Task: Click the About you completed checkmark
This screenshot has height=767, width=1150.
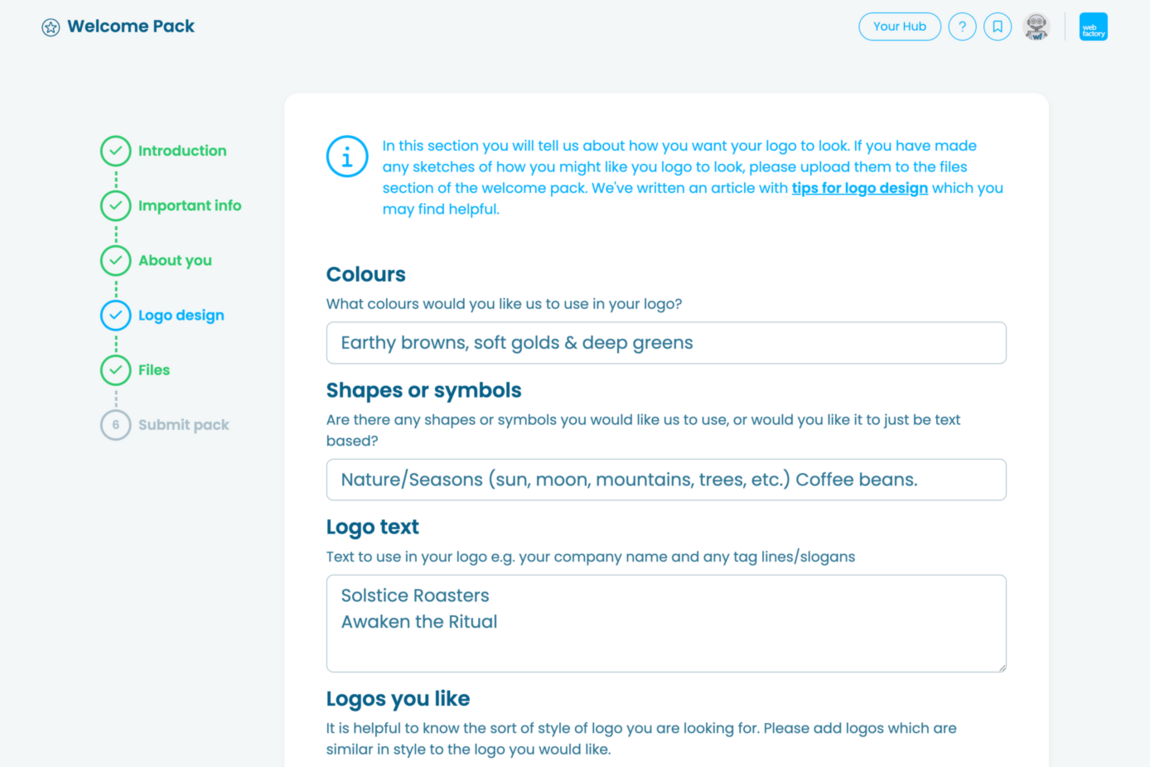Action: tap(115, 260)
